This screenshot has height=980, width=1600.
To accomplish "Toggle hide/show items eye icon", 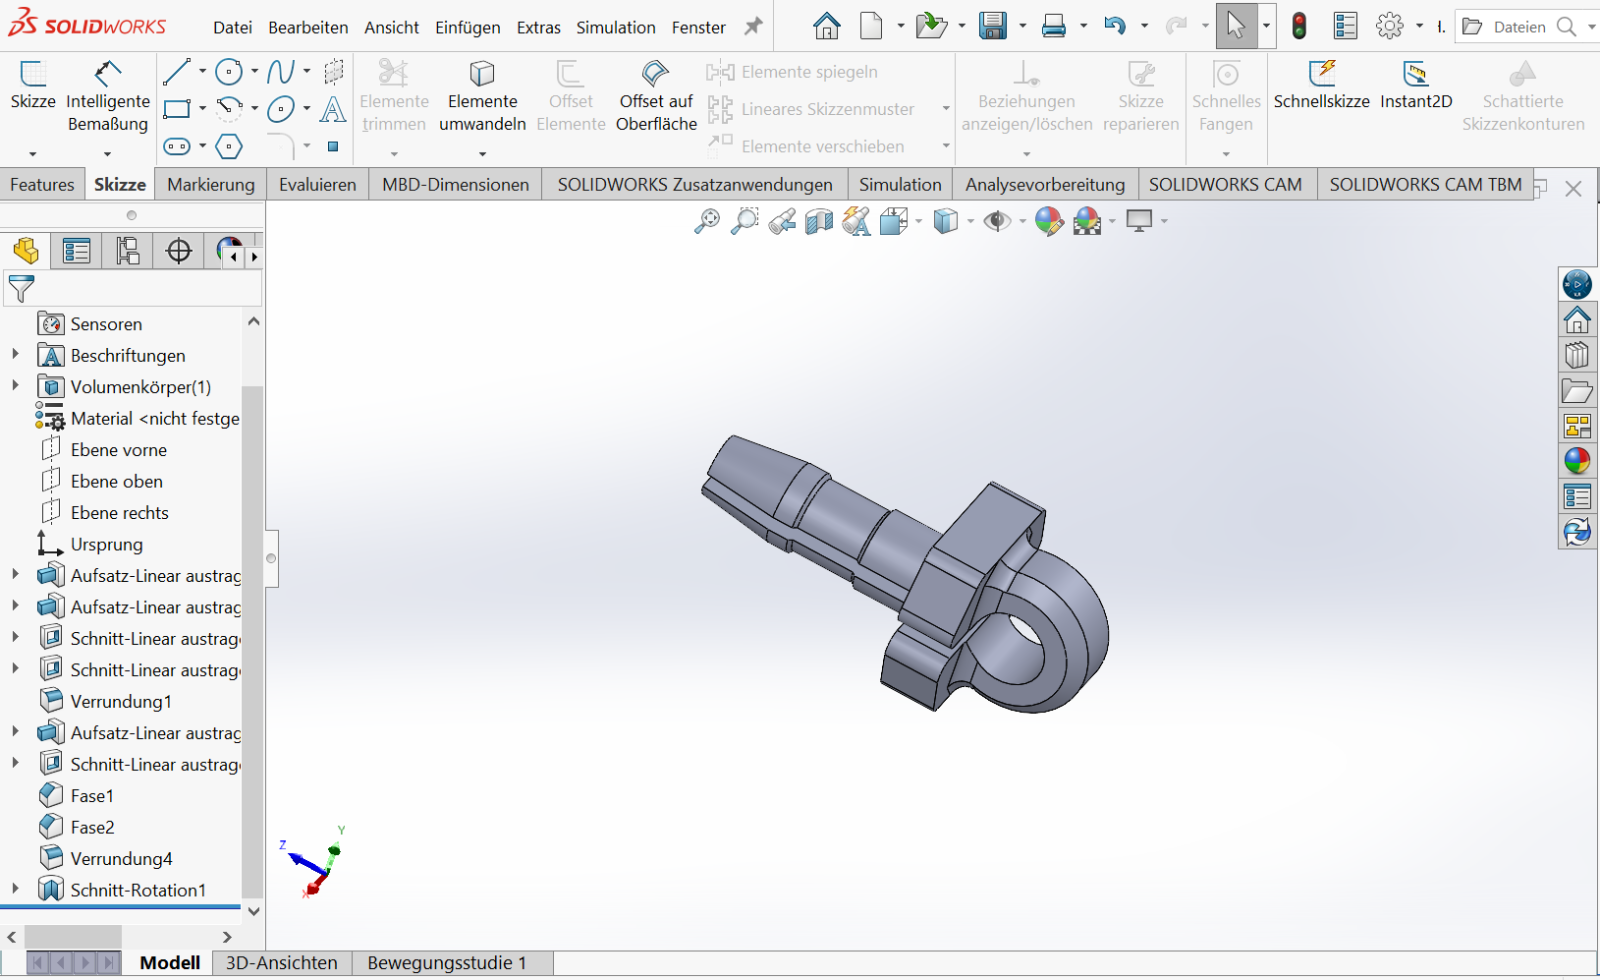I will [x=996, y=221].
